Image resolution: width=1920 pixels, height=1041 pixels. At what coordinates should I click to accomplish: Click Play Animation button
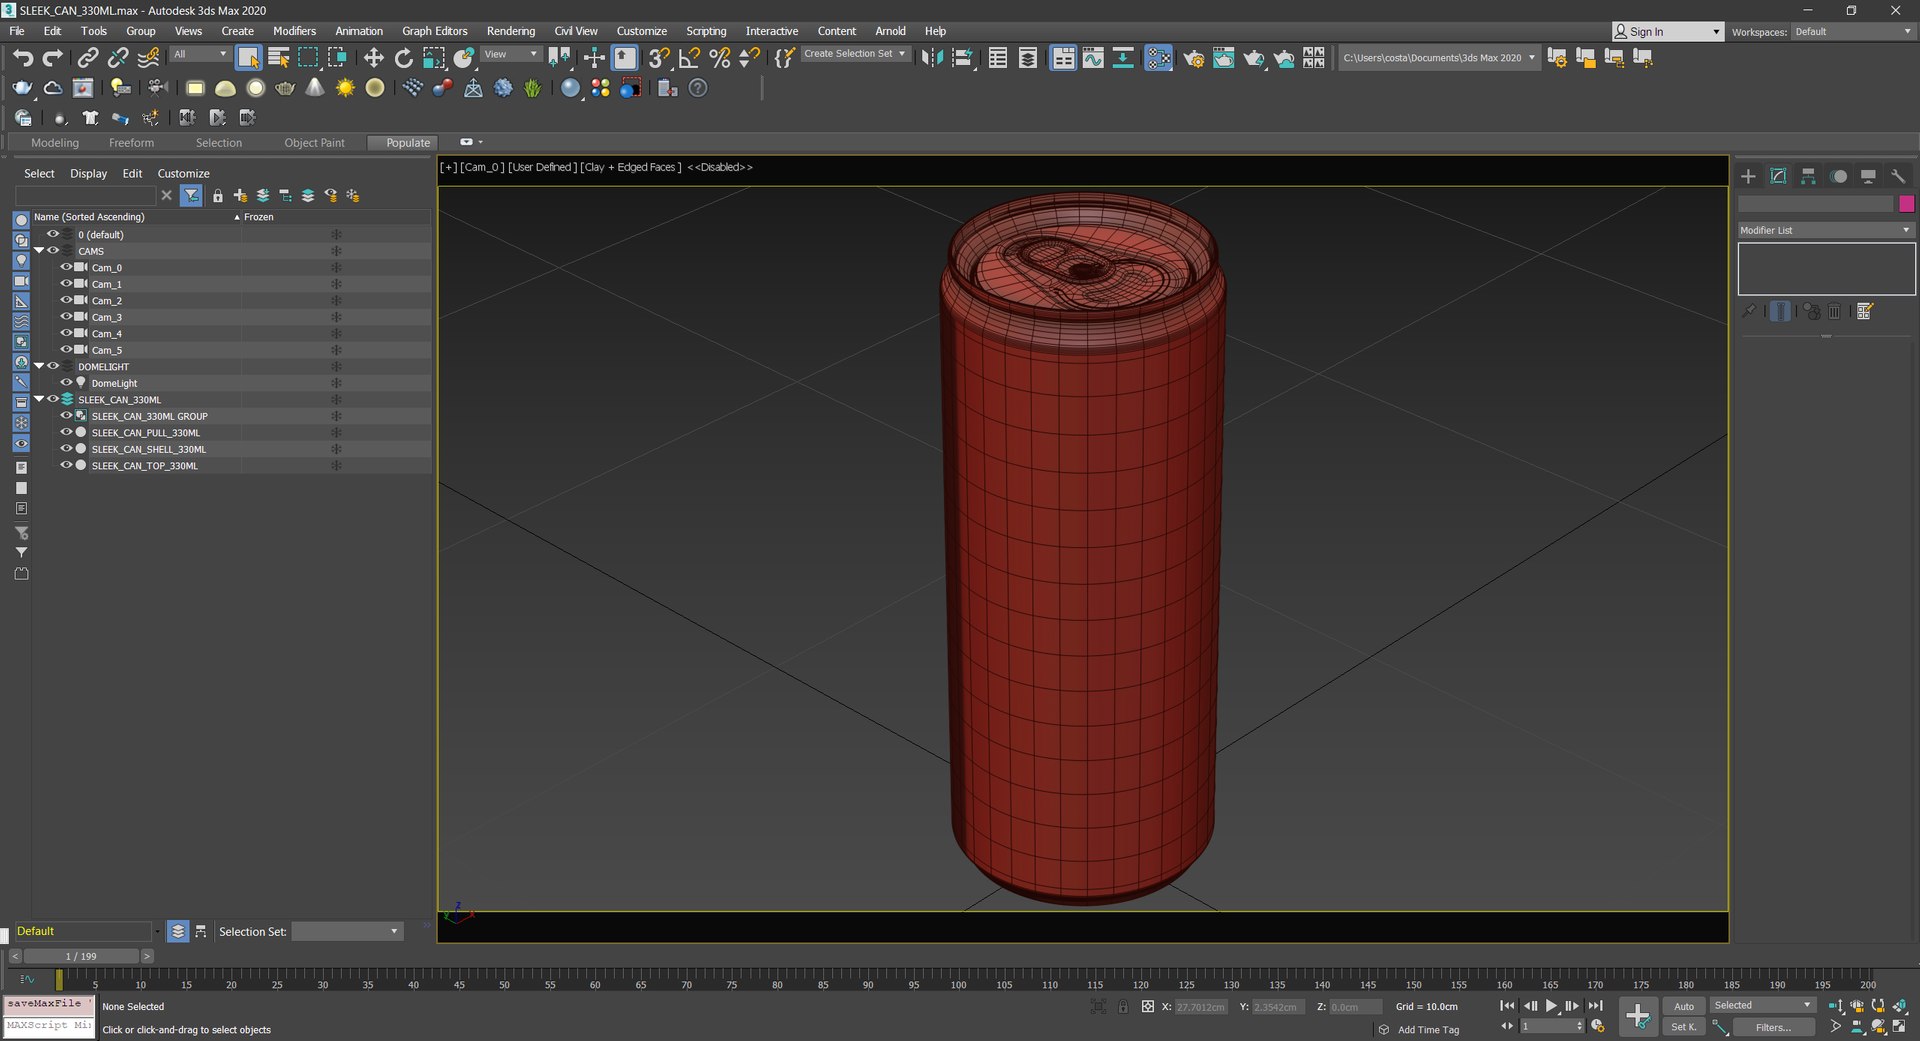(1551, 1006)
